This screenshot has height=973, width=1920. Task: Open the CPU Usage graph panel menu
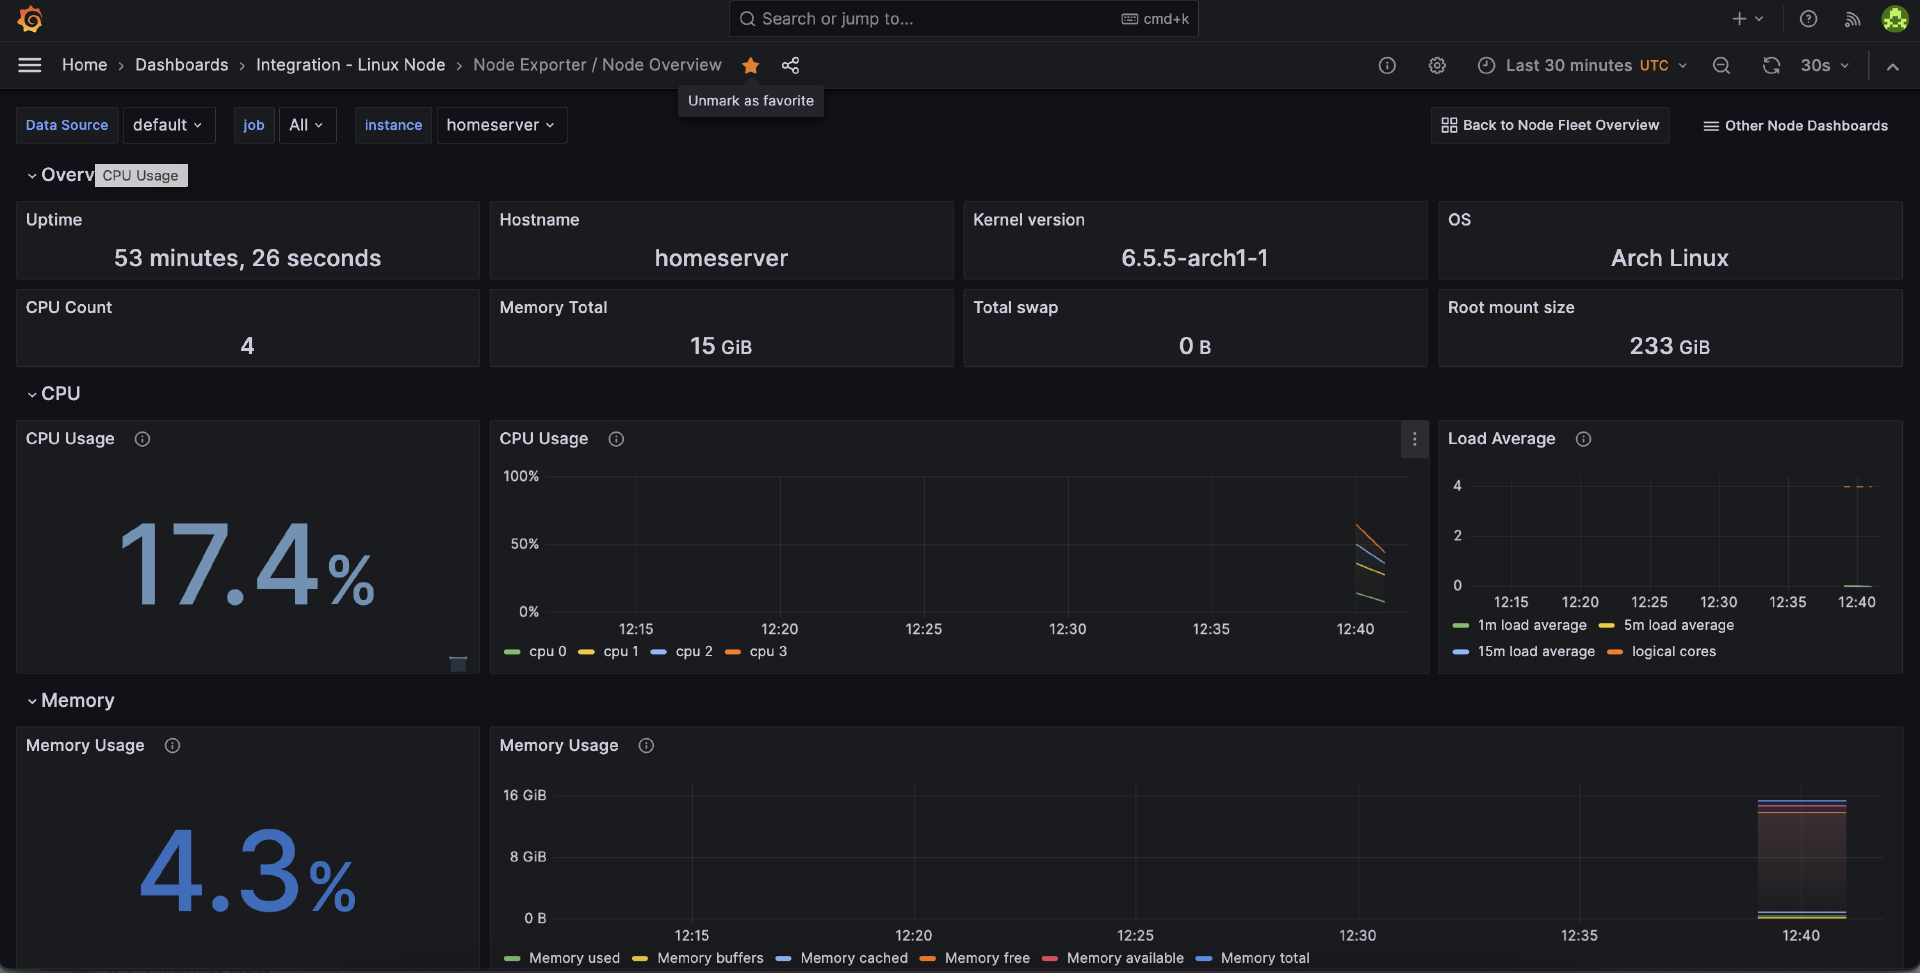[x=1414, y=439]
